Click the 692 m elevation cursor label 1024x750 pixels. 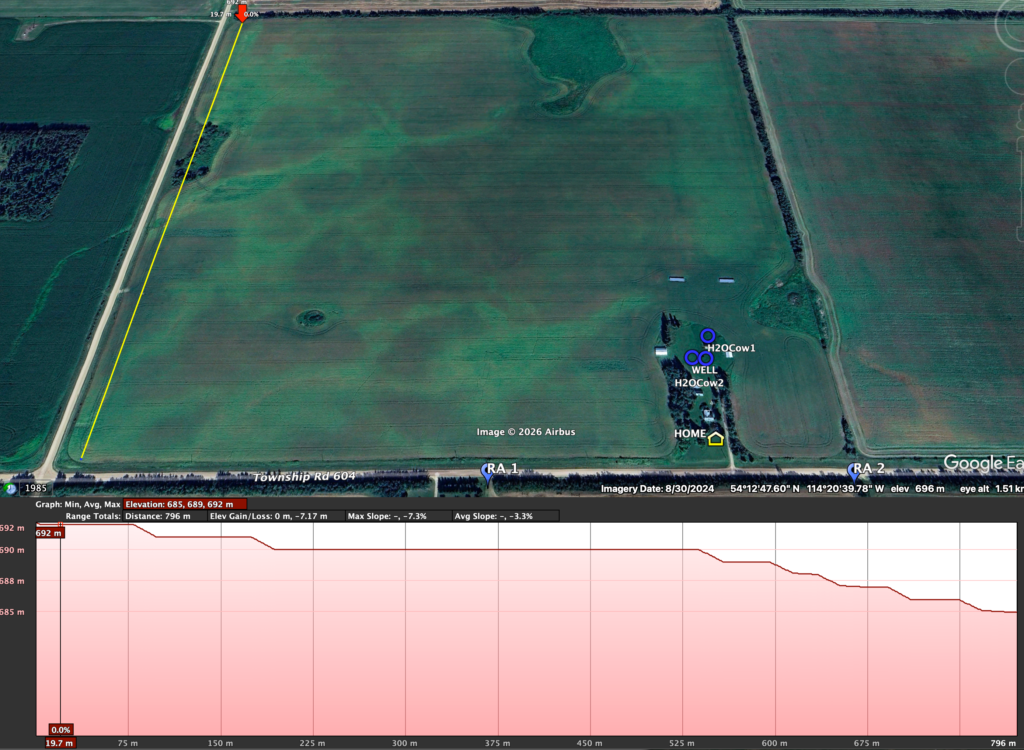pyautogui.click(x=49, y=533)
